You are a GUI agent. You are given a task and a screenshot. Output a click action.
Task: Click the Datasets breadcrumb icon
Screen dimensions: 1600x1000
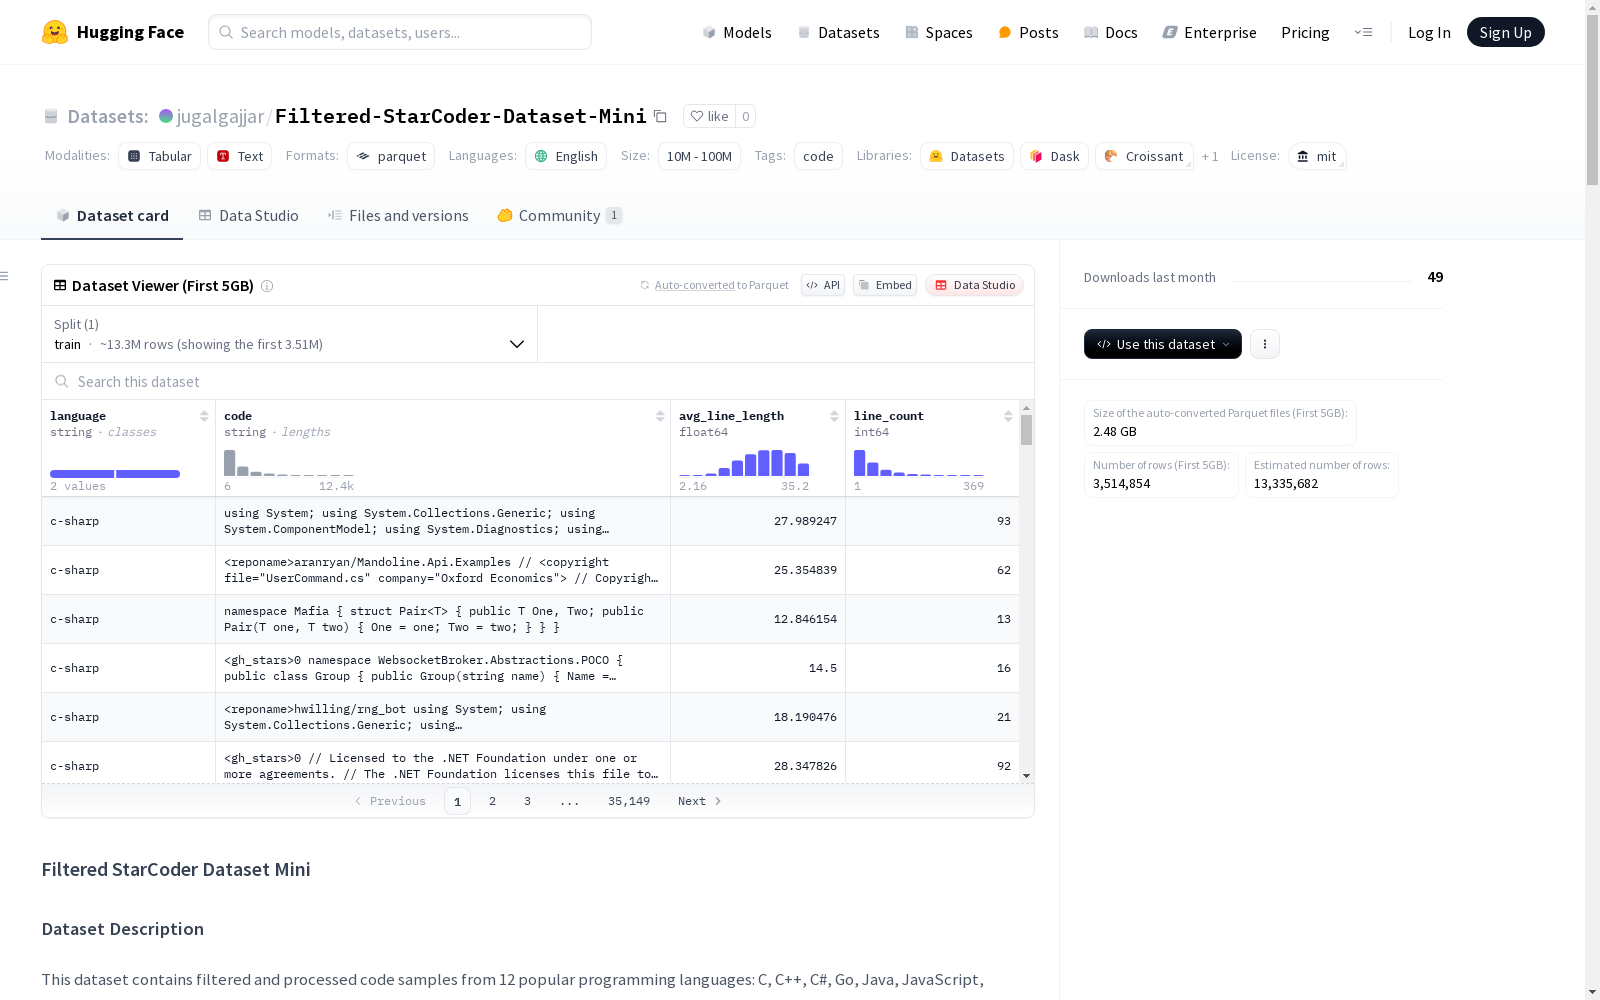click(51, 117)
